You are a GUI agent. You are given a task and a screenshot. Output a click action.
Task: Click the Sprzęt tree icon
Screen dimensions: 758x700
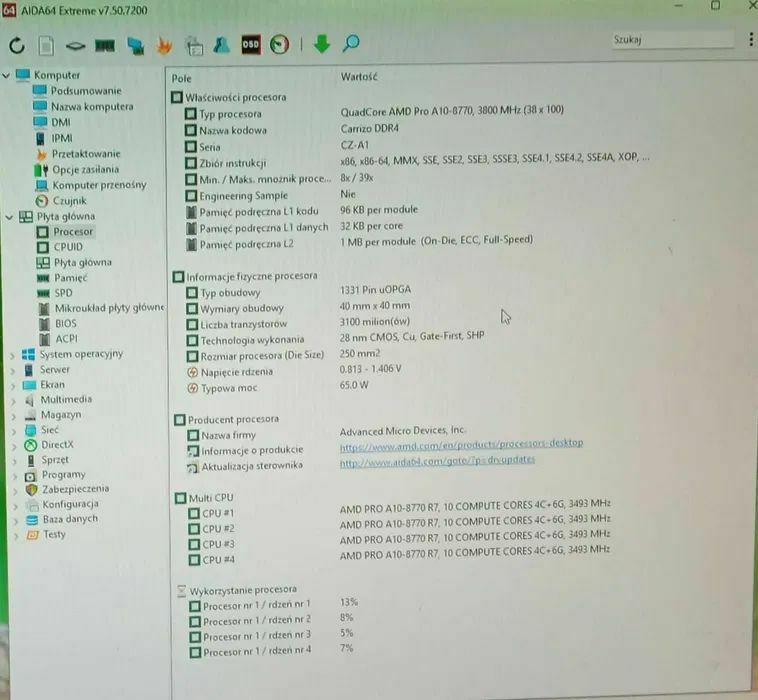click(x=31, y=460)
